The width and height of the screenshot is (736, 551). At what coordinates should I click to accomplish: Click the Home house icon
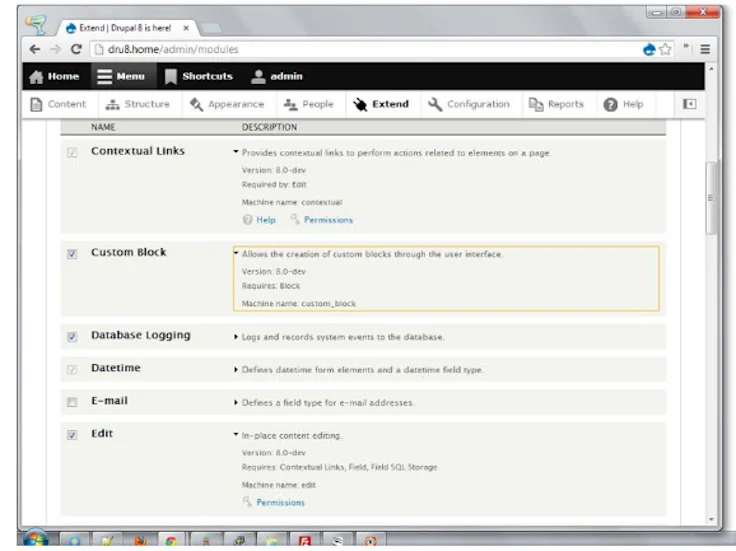point(36,77)
